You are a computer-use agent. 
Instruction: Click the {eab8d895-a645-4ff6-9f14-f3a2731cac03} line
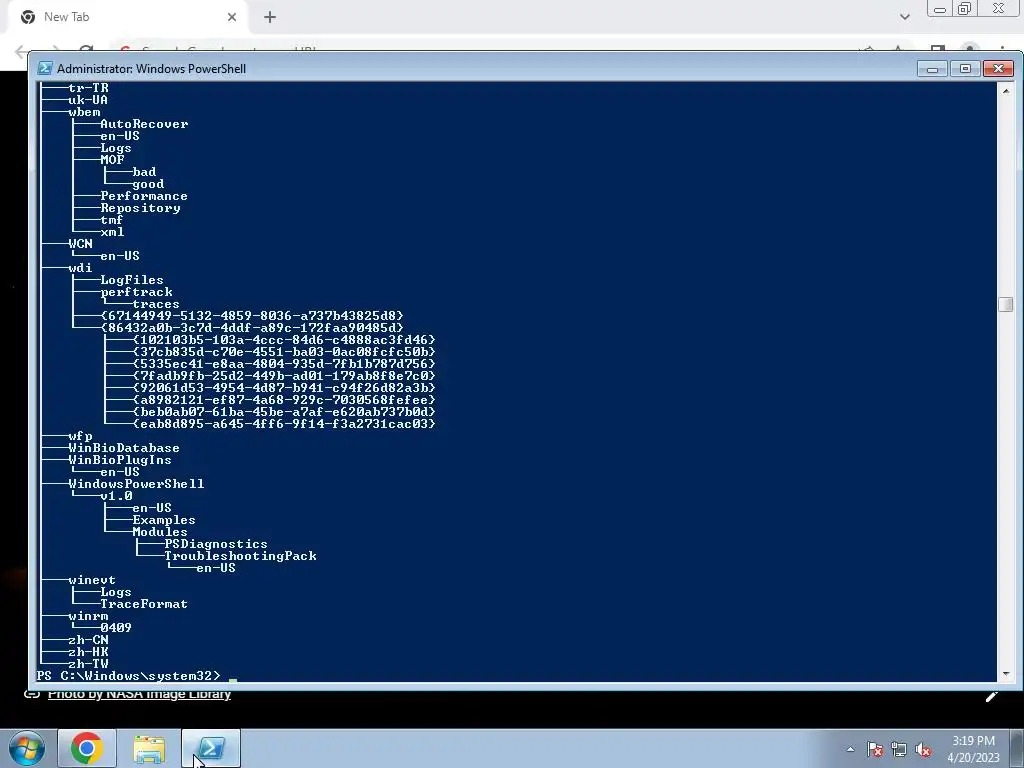[x=284, y=424]
